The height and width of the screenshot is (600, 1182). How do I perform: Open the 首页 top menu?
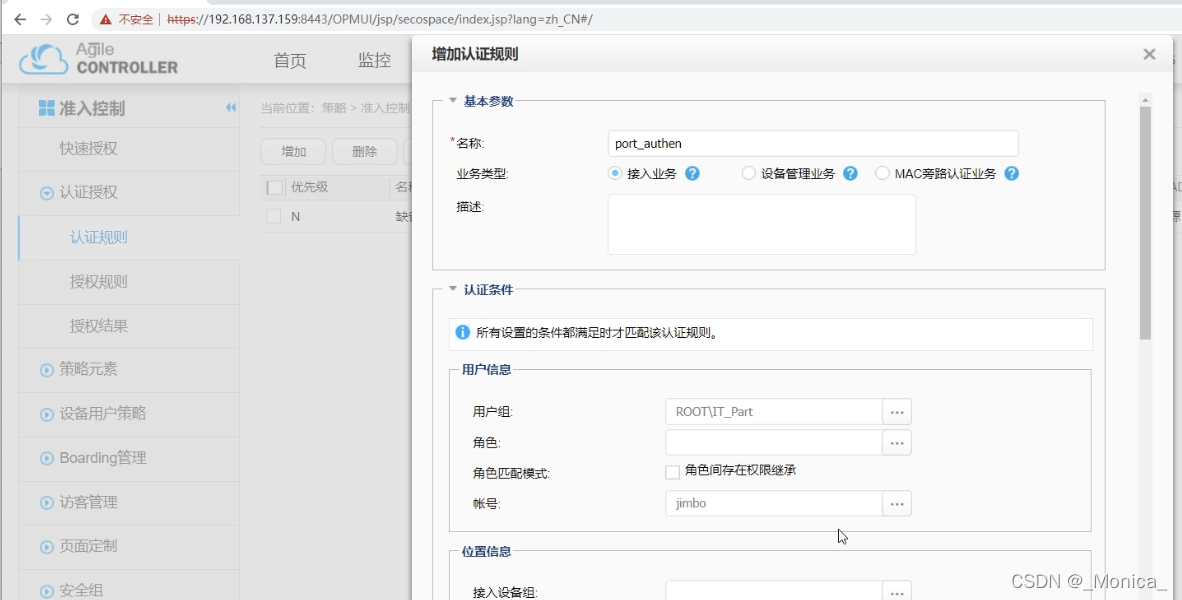tap(290, 60)
